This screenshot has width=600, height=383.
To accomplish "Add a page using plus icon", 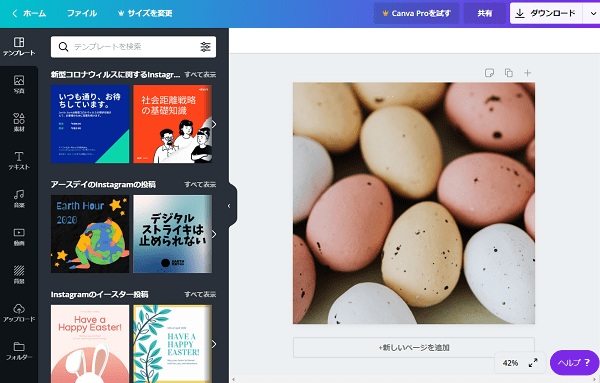I will (x=527, y=73).
